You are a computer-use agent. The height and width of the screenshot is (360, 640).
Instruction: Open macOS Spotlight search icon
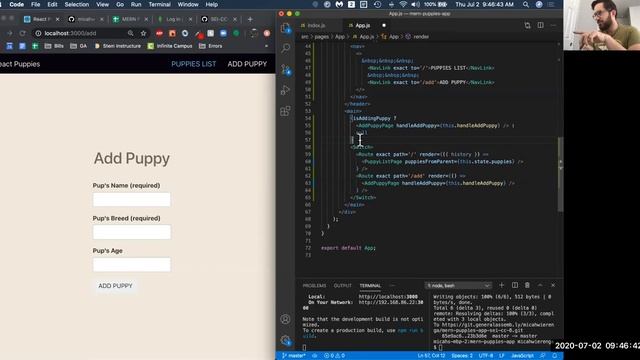(526, 4)
